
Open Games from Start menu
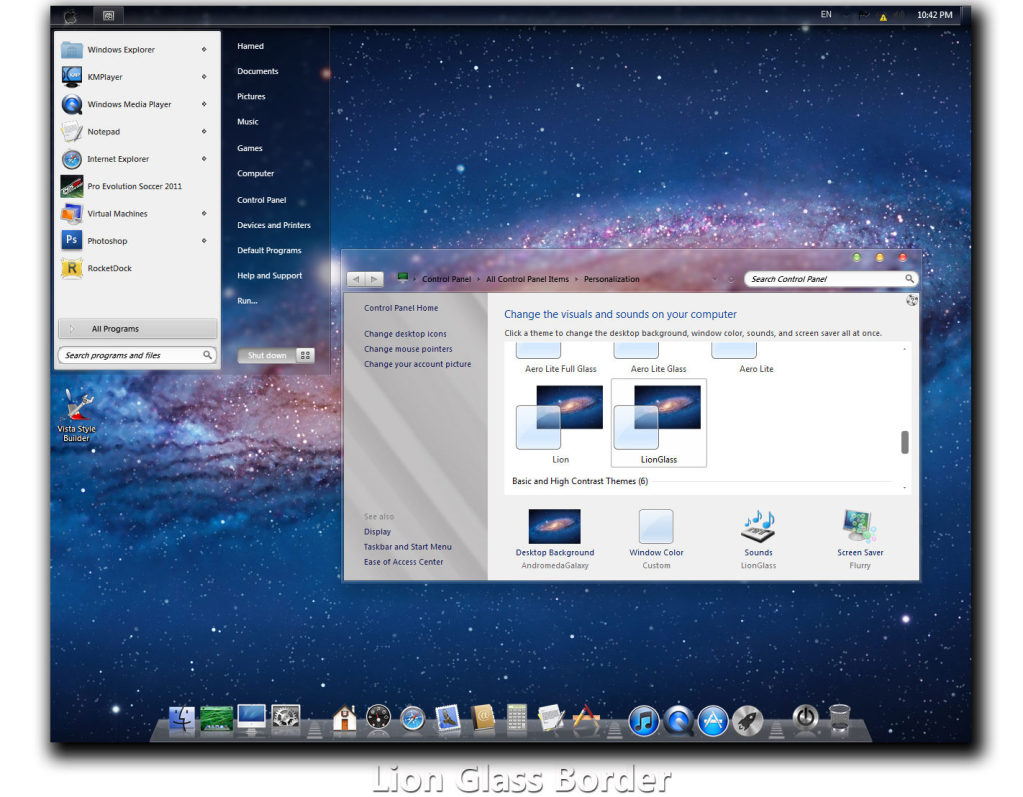pyautogui.click(x=250, y=148)
